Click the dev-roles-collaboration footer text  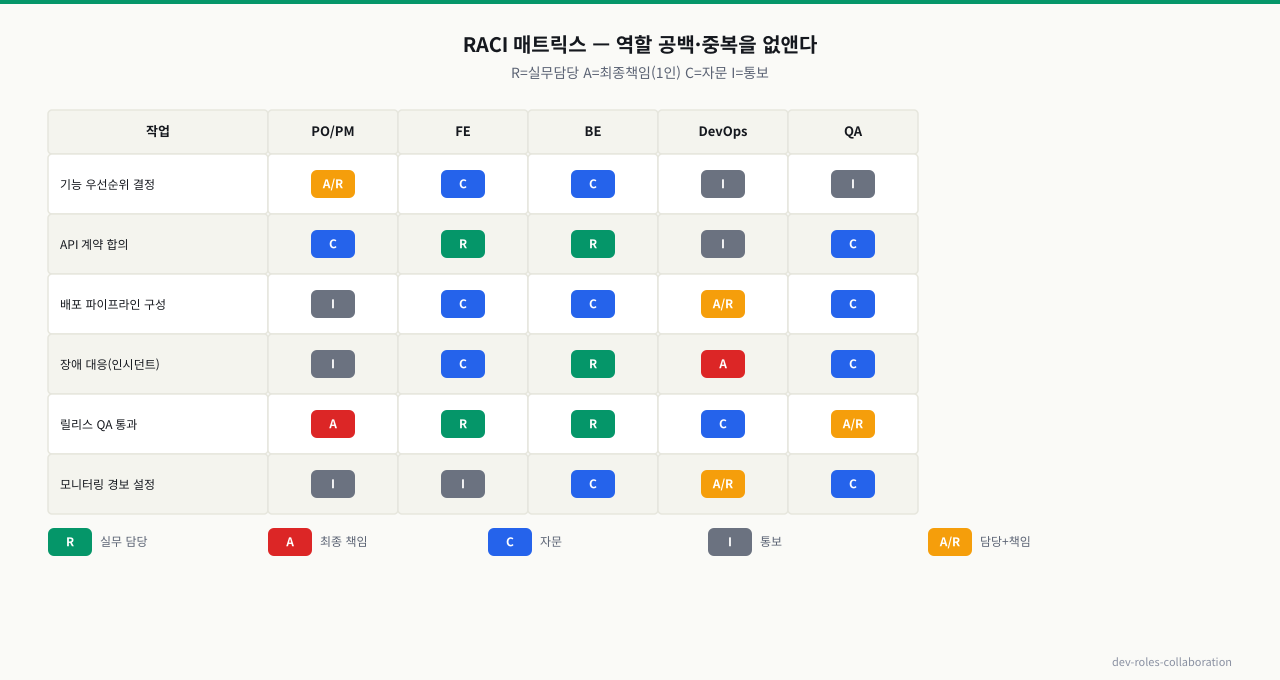click(1172, 662)
